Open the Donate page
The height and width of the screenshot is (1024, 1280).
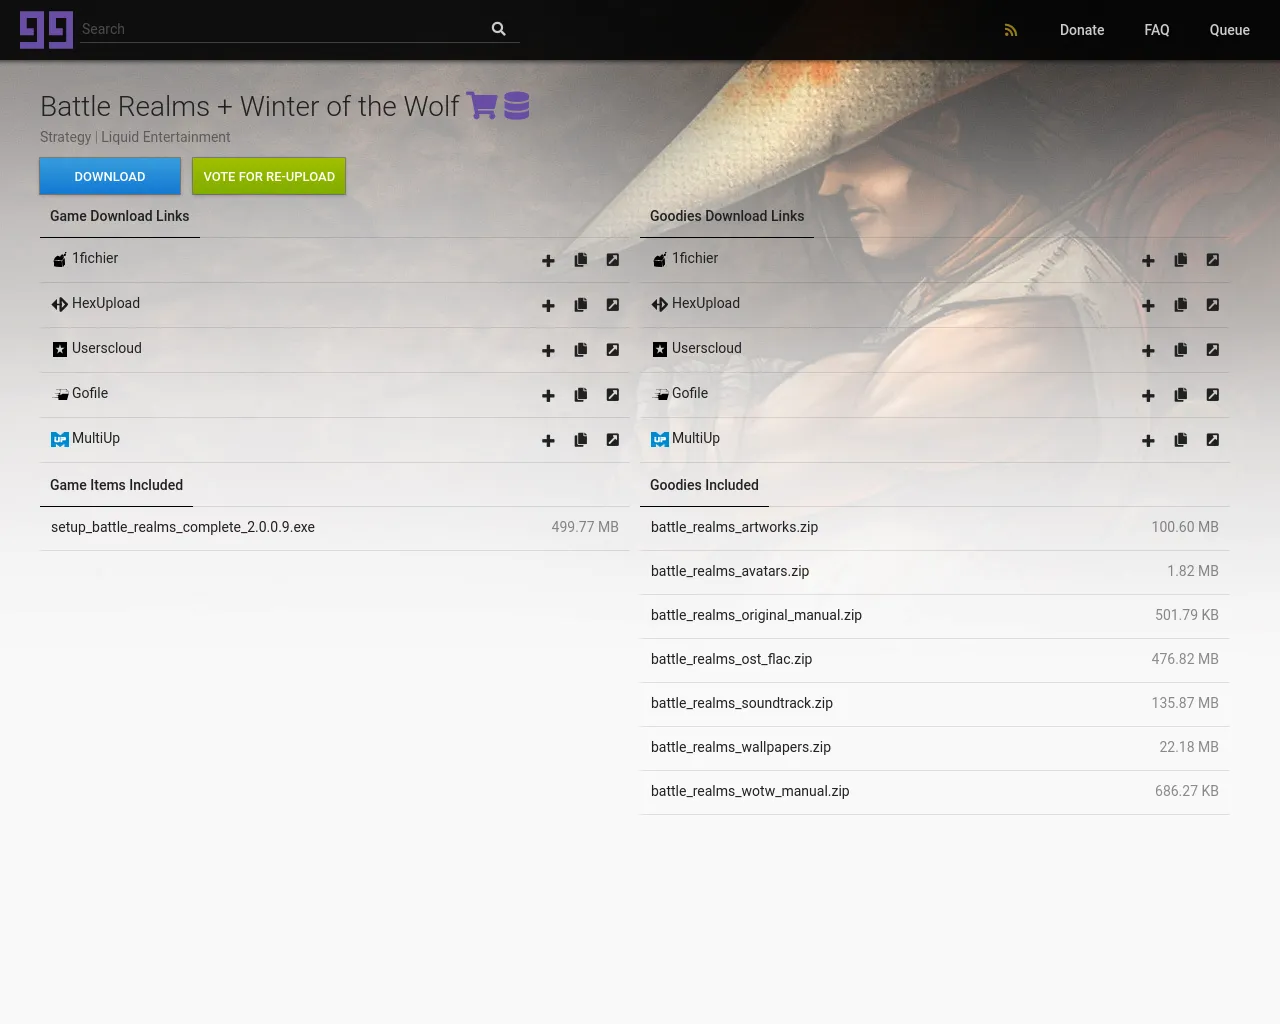pos(1081,30)
